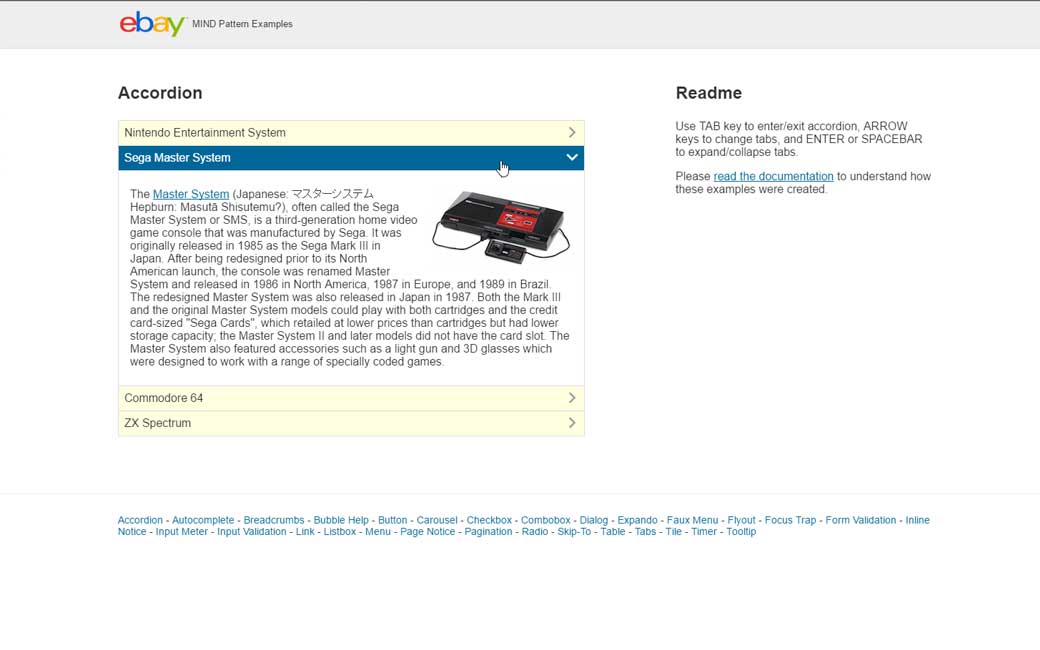
Task: Open the read the documentation link
Action: (x=773, y=177)
